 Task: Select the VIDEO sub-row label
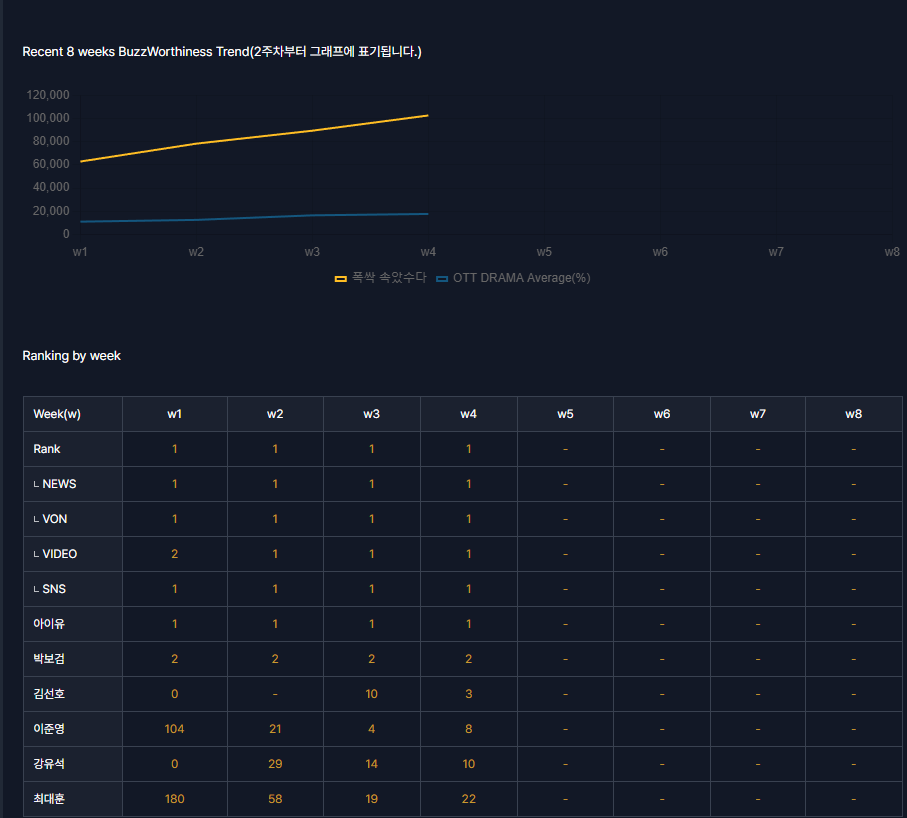coord(59,554)
